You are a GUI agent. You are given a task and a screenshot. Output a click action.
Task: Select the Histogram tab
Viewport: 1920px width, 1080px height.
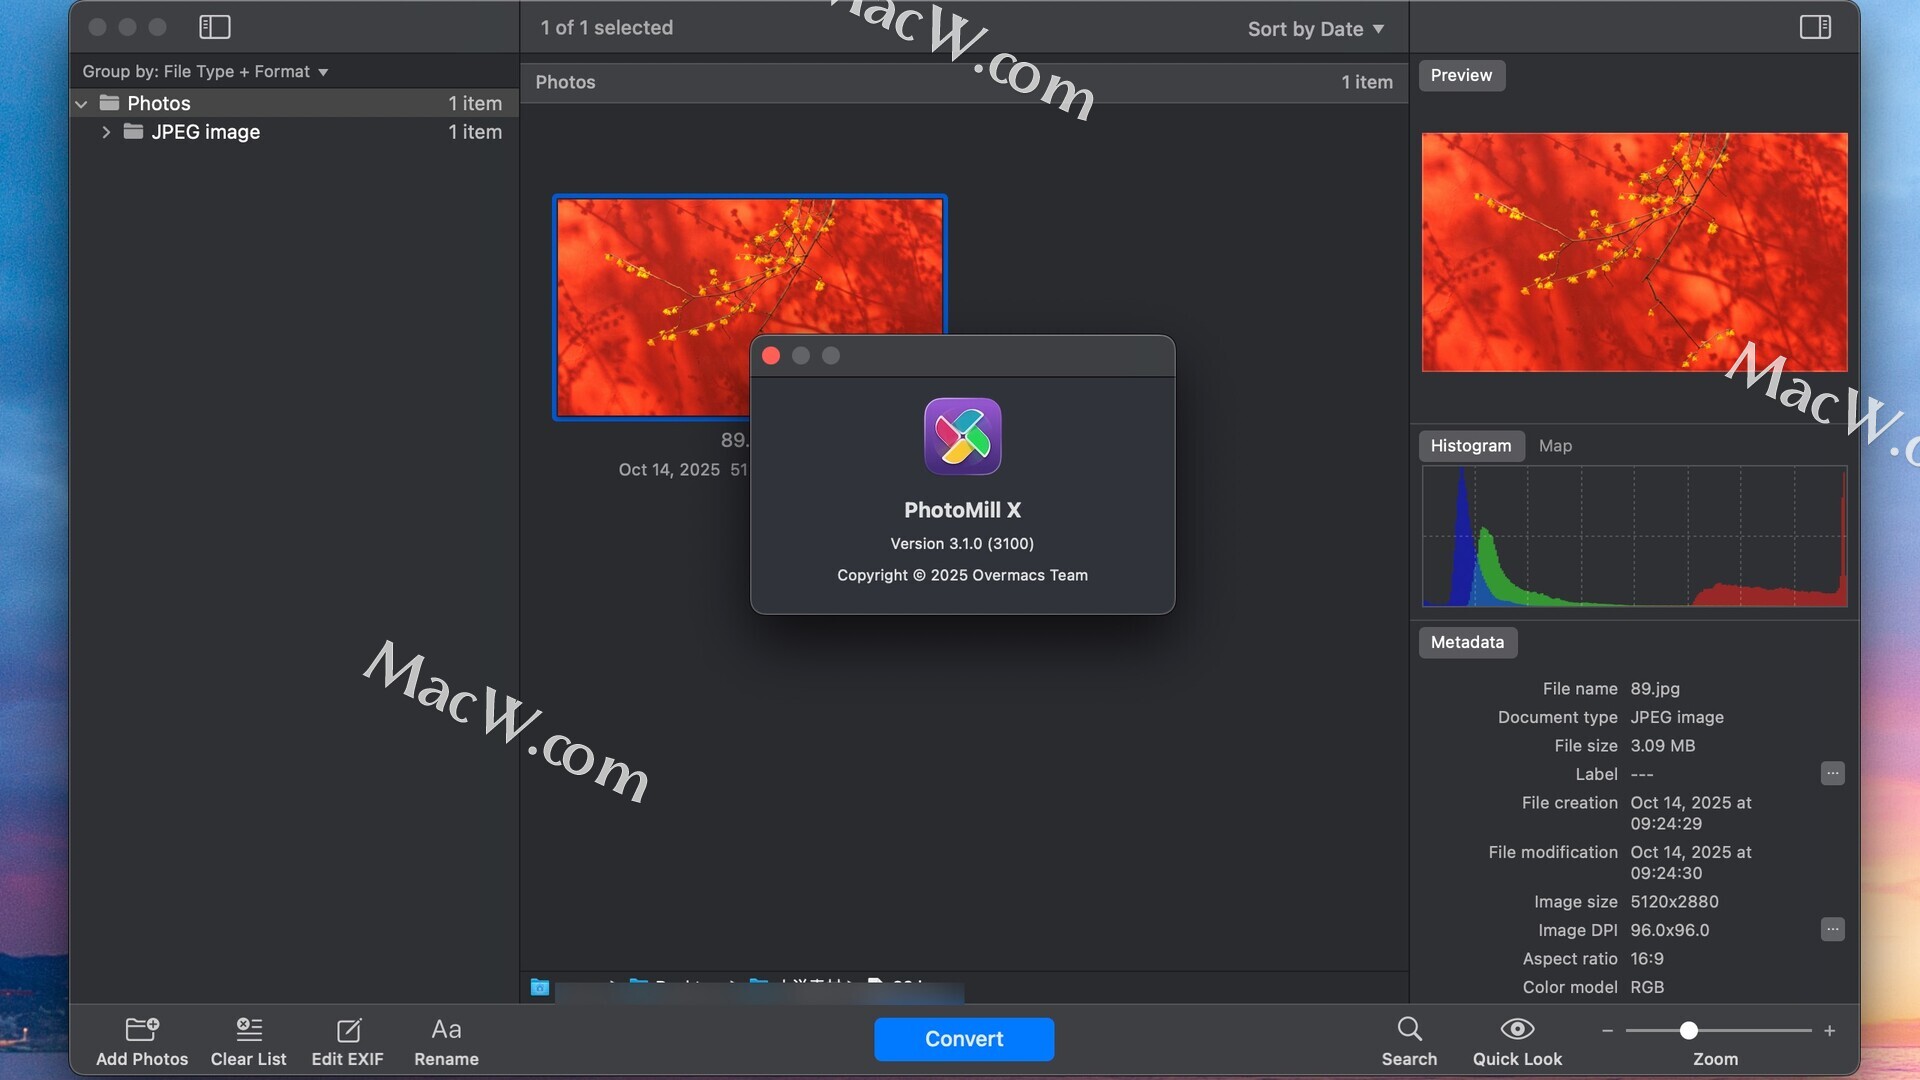1470,446
